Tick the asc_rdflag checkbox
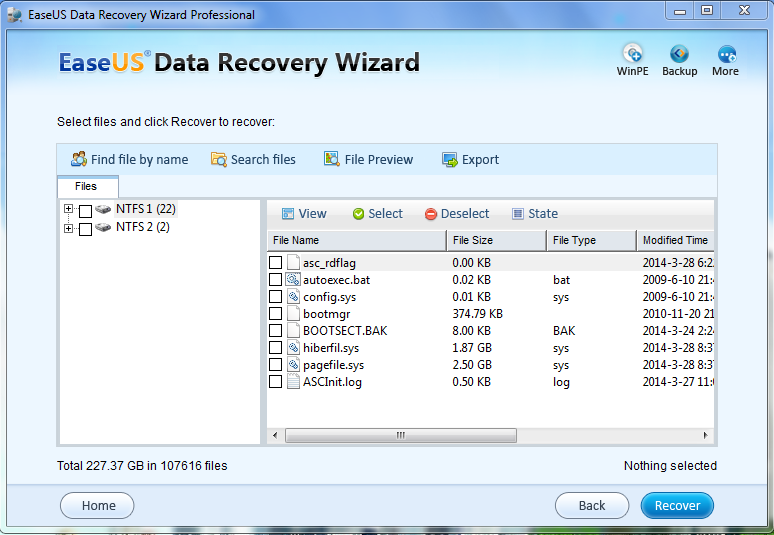The height and width of the screenshot is (535, 774). click(275, 263)
